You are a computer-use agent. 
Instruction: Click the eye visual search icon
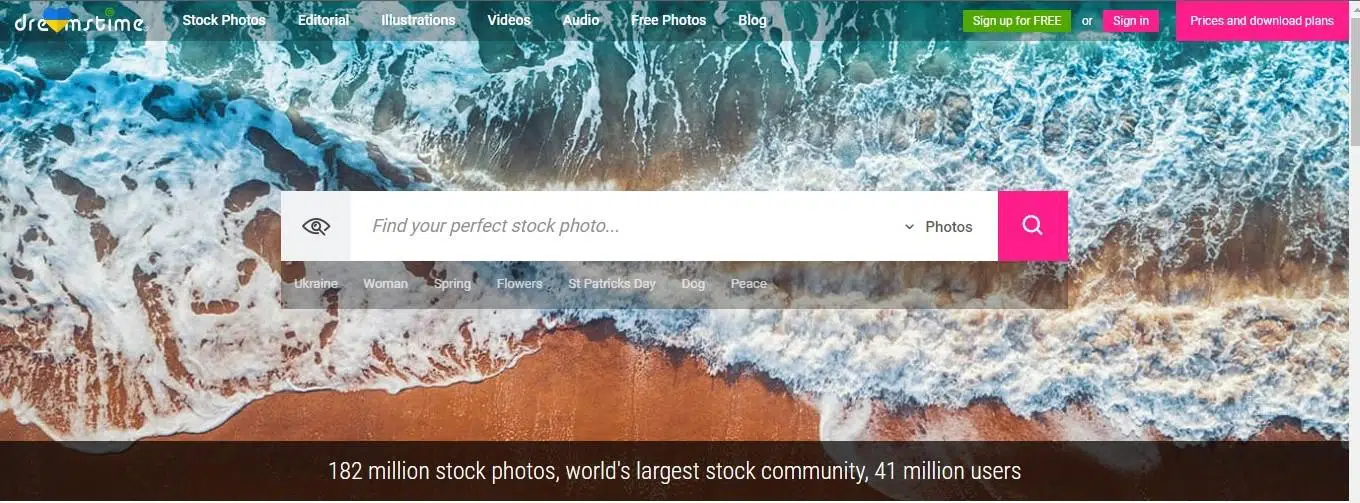coord(316,226)
